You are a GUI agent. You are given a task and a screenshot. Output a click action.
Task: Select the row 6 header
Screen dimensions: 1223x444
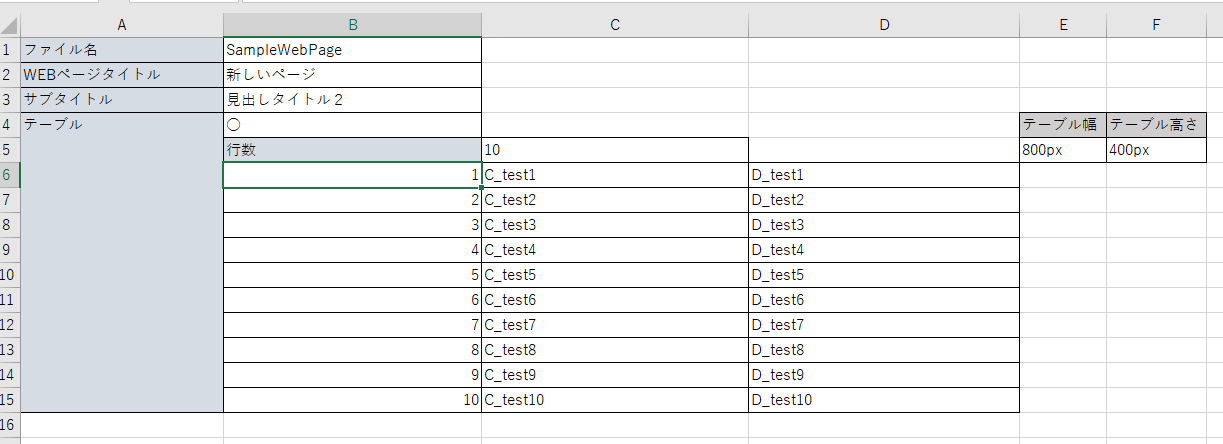coord(10,175)
